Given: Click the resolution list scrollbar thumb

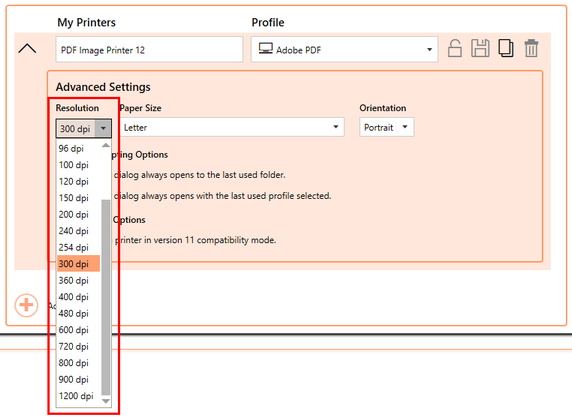Looking at the screenshot, I should click(106, 297).
